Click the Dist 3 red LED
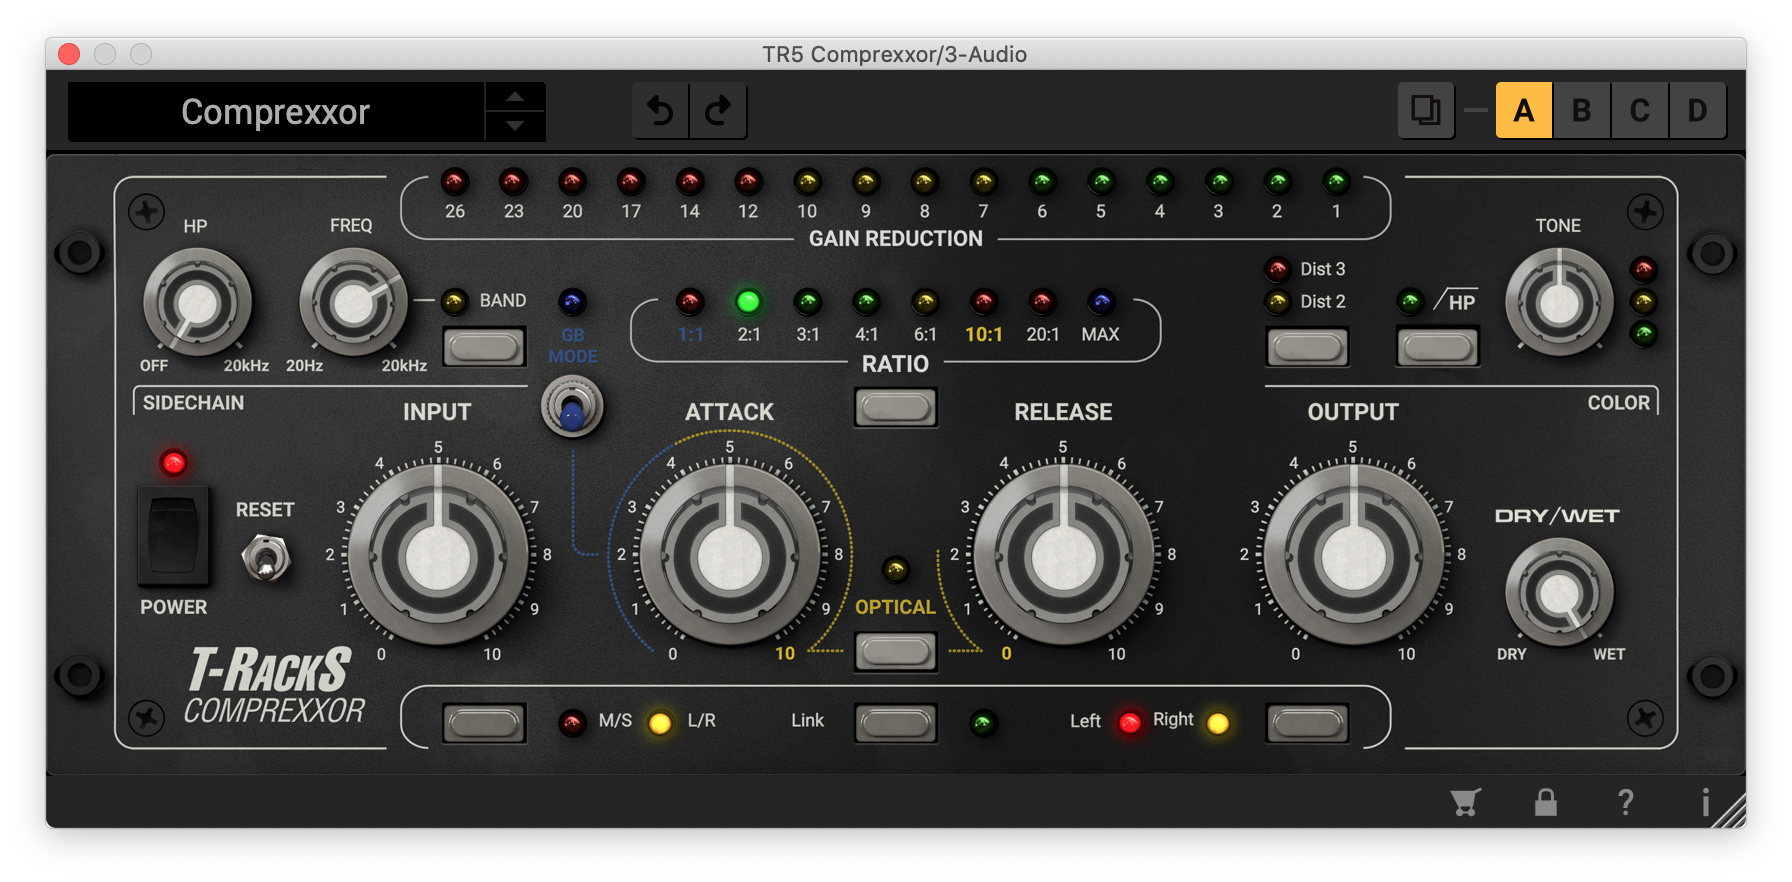This screenshot has height=882, width=1792. point(1277,269)
